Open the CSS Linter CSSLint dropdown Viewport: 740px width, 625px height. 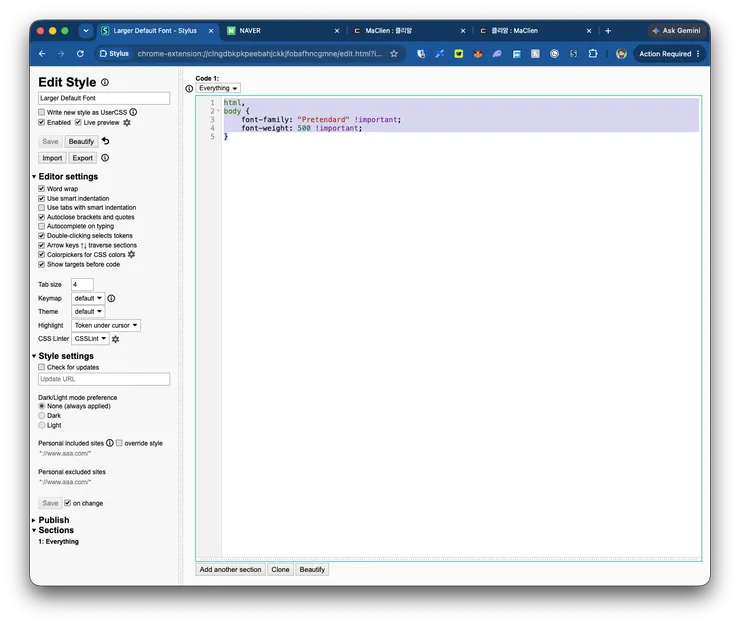point(90,338)
